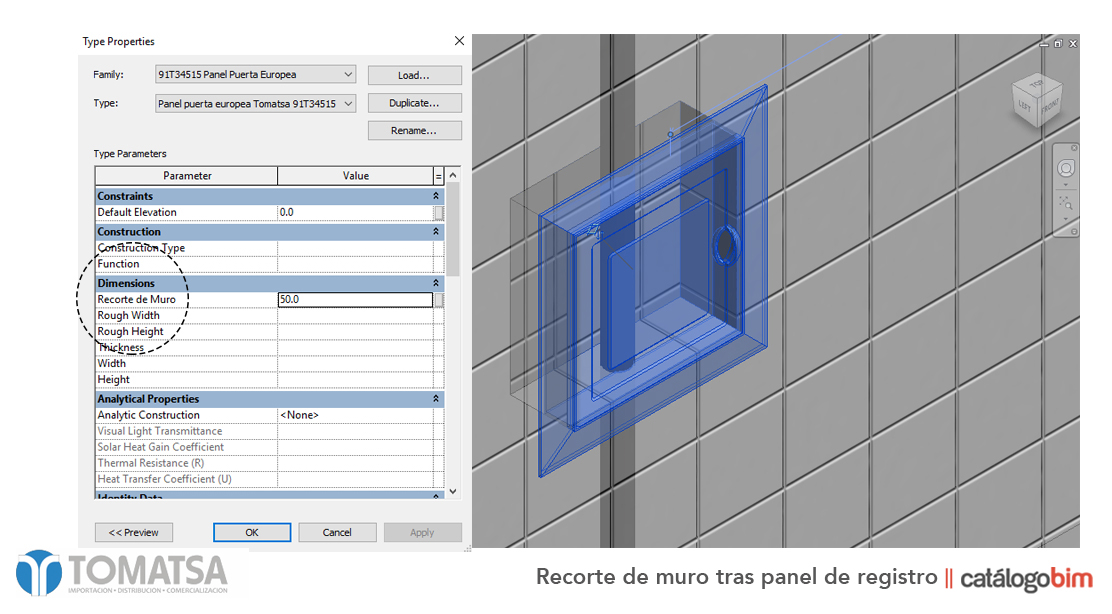The image size is (1112, 614).
Task: Collapse the Constraints parameter group
Action: tap(436, 196)
